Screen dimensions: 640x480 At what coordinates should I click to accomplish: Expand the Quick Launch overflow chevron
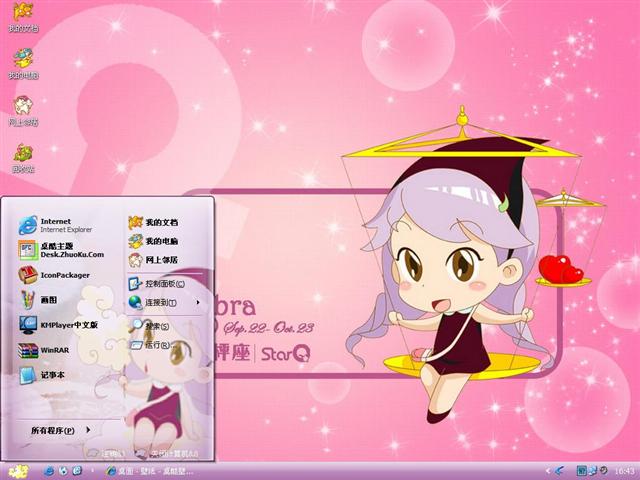(x=91, y=471)
